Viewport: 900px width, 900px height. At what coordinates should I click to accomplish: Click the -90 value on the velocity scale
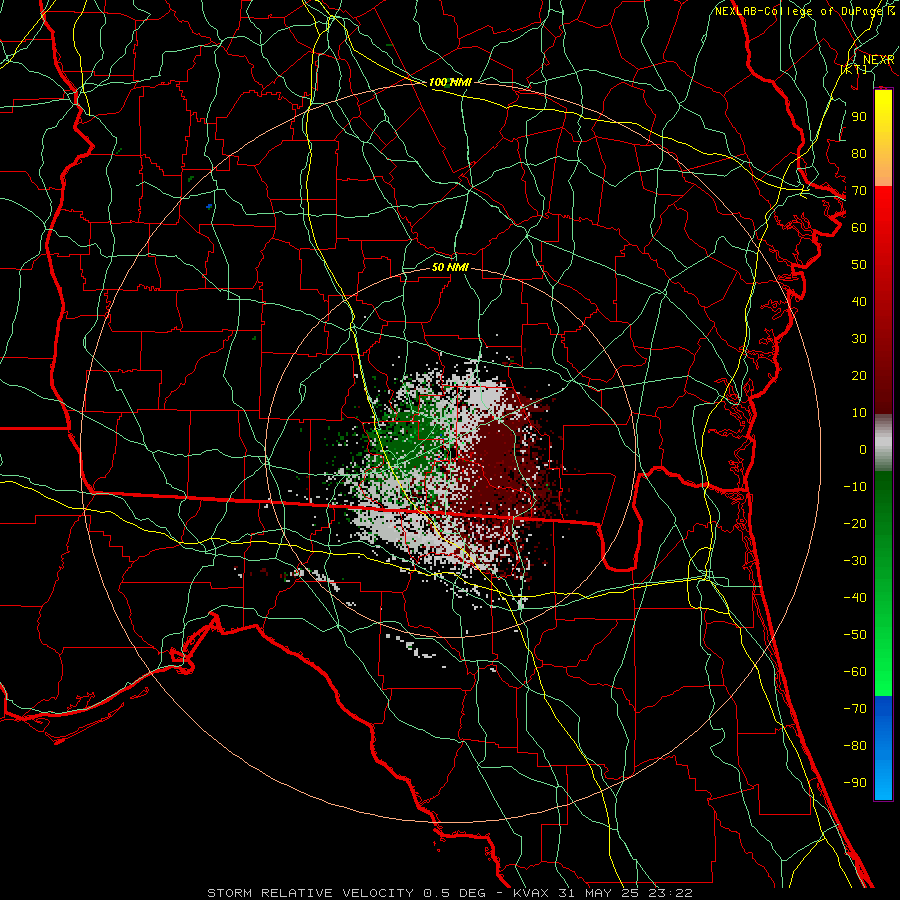click(x=855, y=783)
